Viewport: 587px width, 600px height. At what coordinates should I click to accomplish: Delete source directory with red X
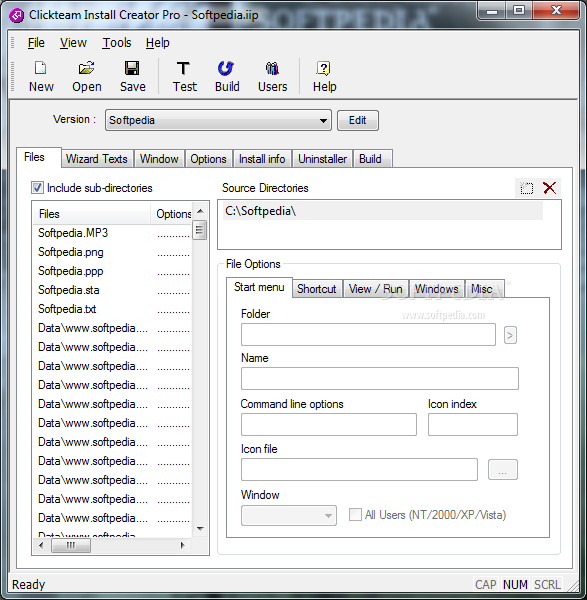[x=550, y=188]
